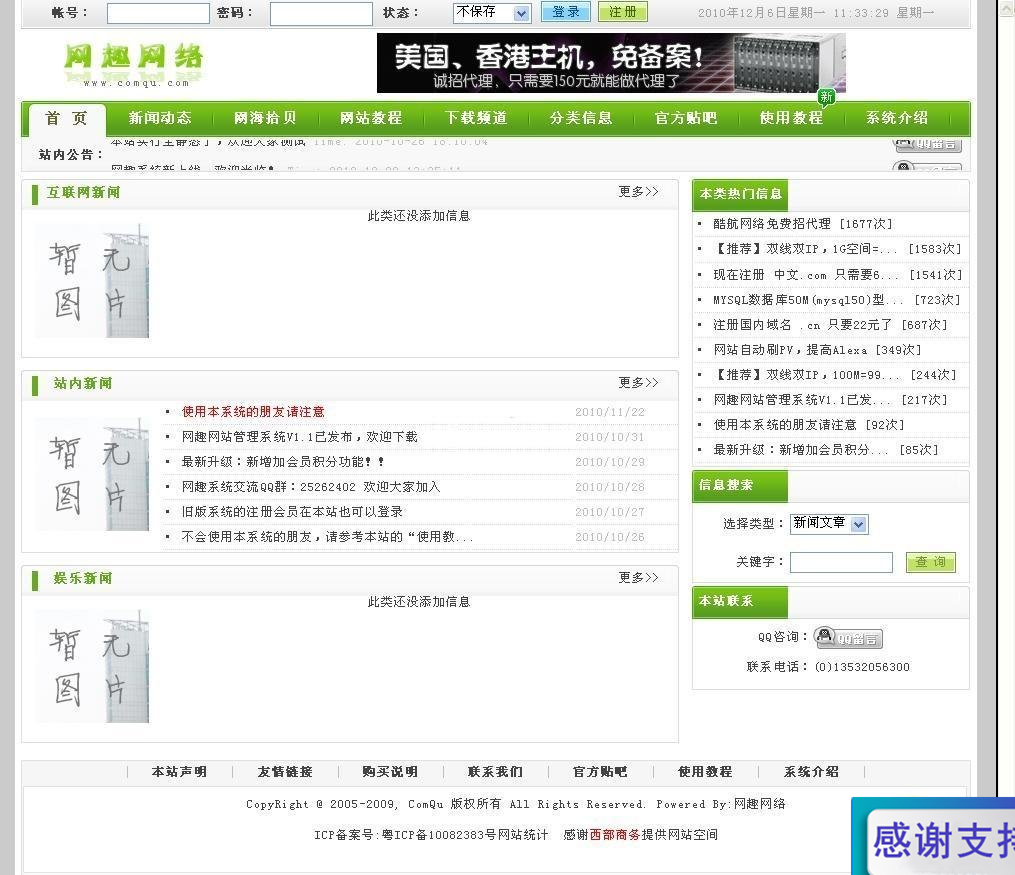Open 网趣网站管理系统V1.1已发布，欢迎下载 news item

(300, 437)
